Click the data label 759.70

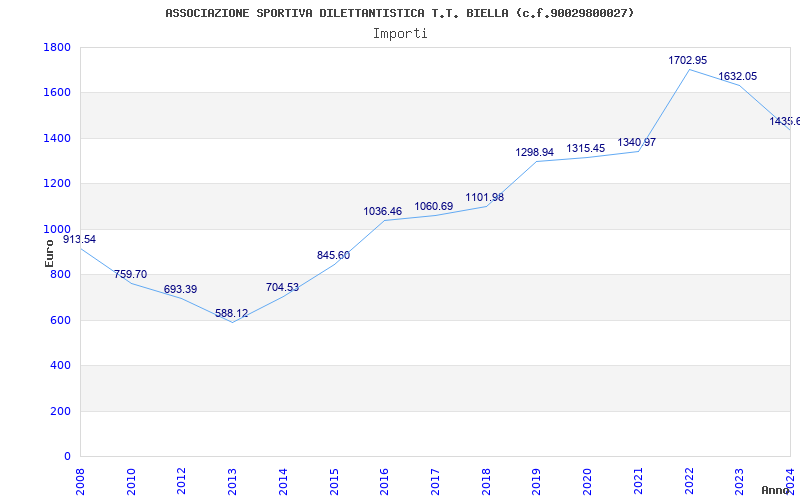click(x=130, y=274)
